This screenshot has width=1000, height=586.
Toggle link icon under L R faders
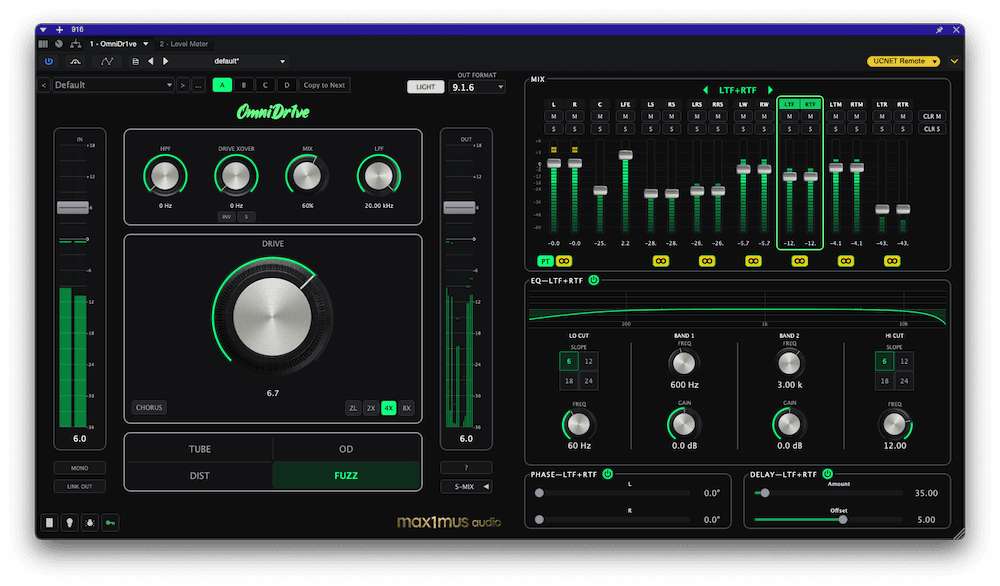[x=564, y=261]
